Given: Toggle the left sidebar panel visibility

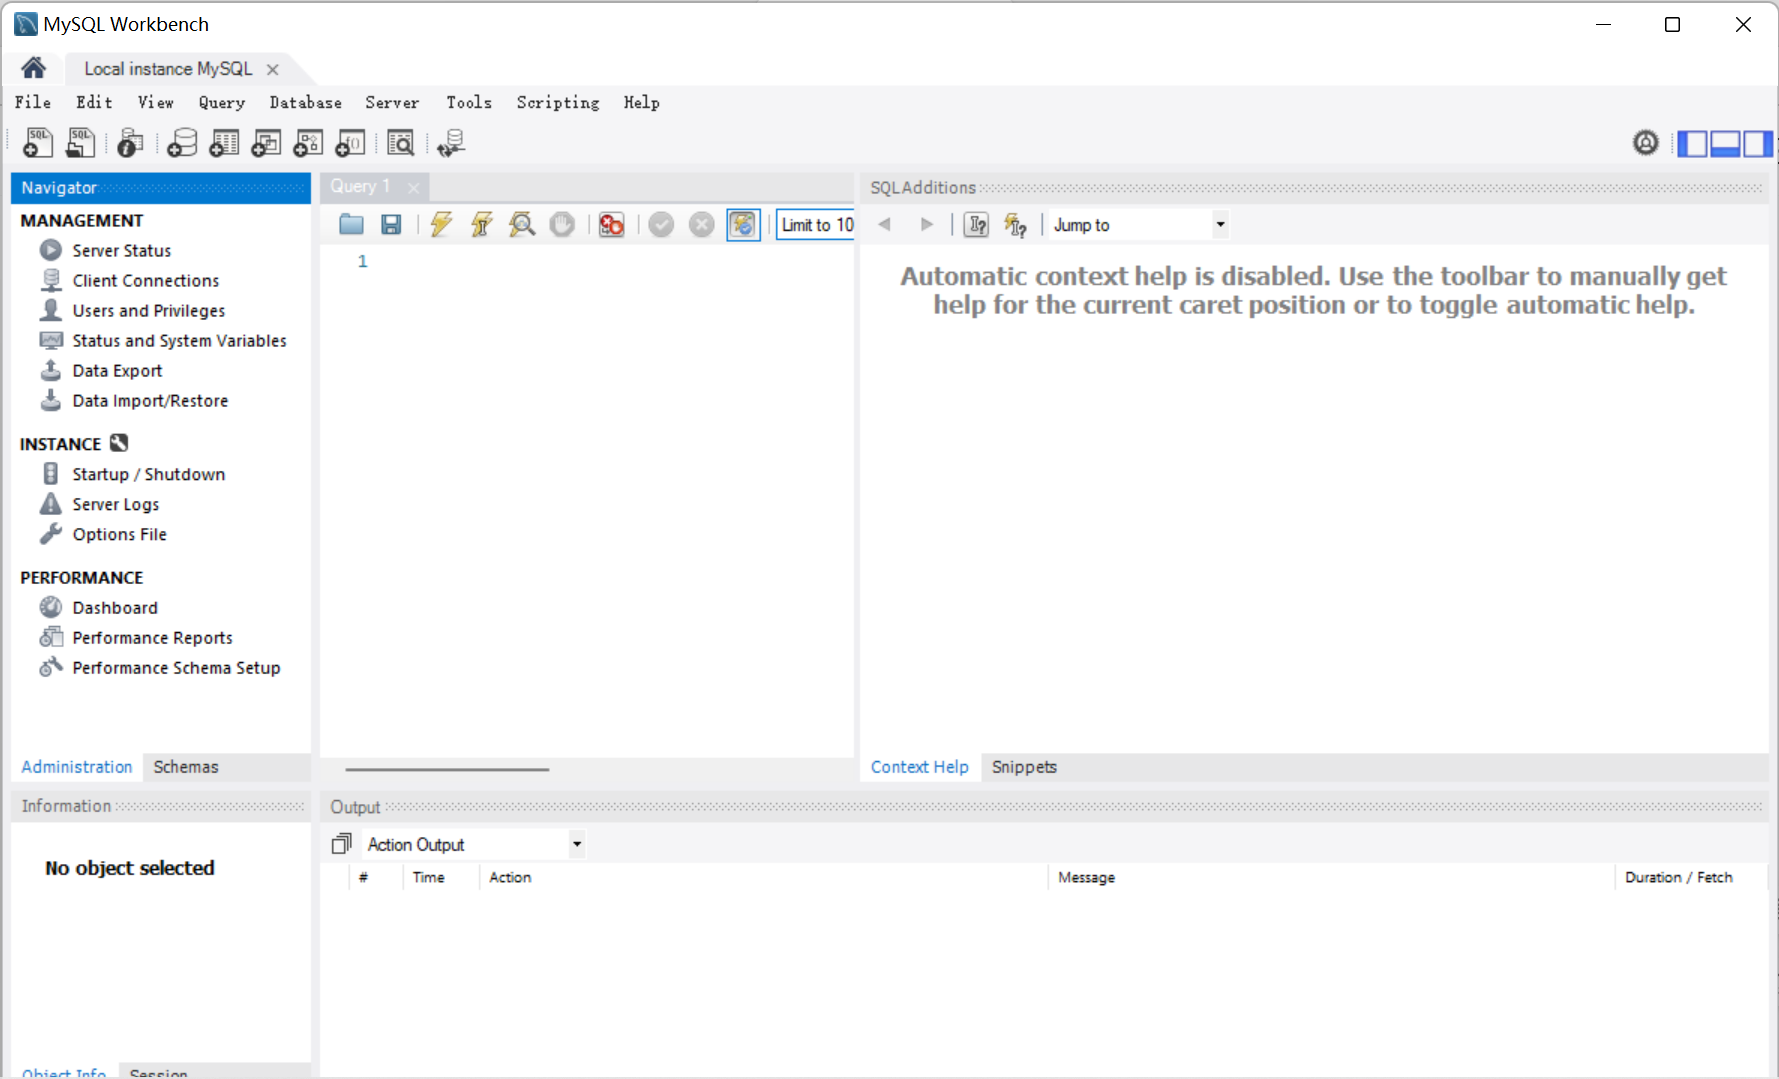Looking at the screenshot, I should 1692,144.
